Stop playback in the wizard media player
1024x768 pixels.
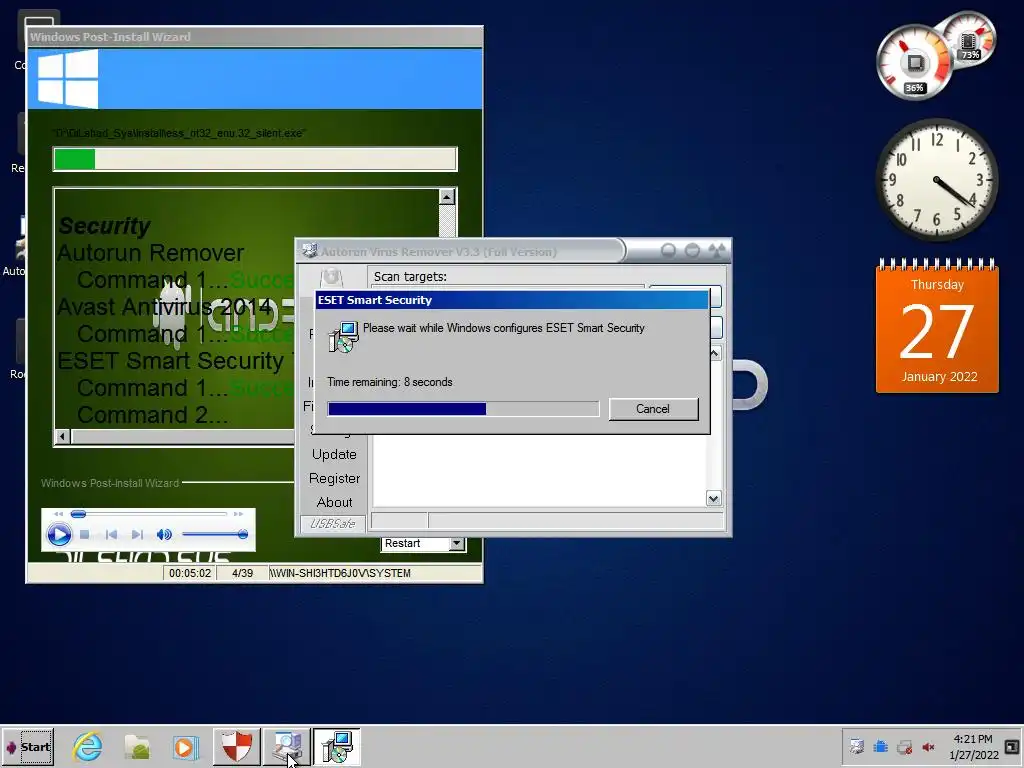tap(85, 535)
